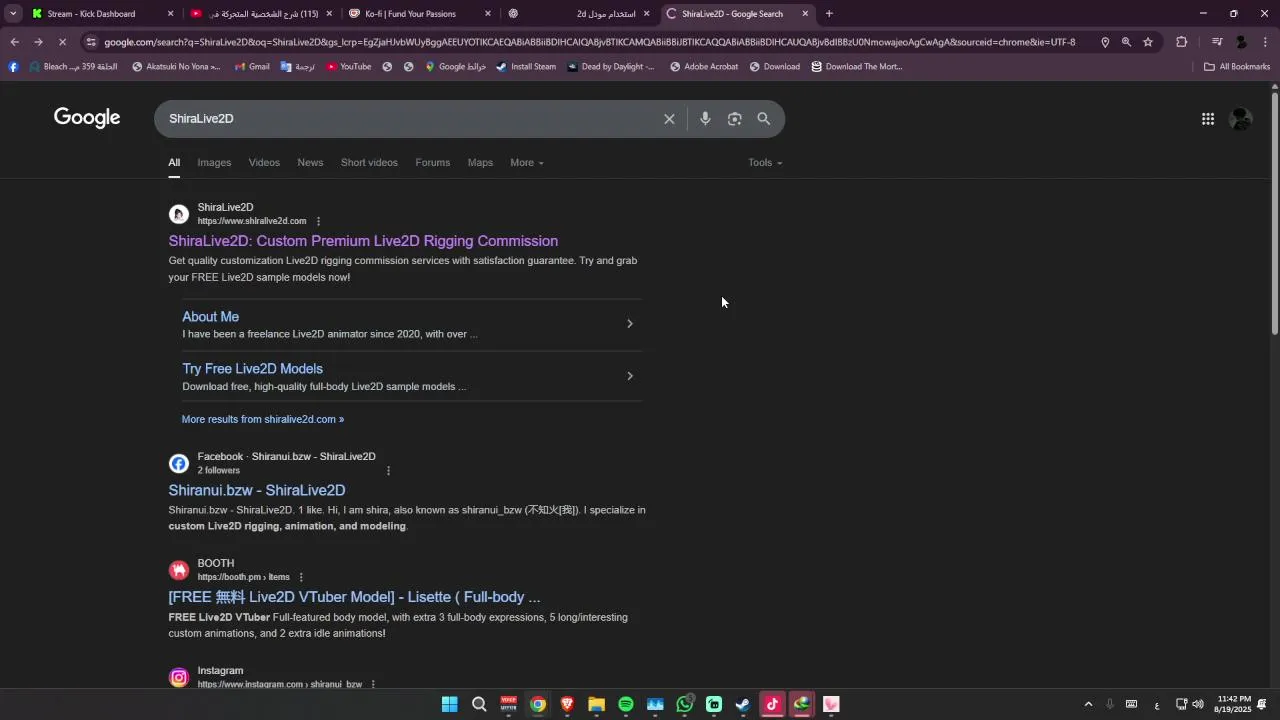
Task: Click More results from shiralive2d.com
Action: tap(263, 420)
